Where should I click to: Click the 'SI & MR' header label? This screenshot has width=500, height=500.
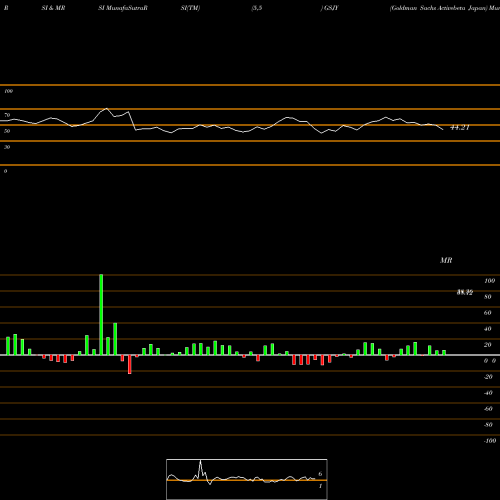click(x=53, y=8)
